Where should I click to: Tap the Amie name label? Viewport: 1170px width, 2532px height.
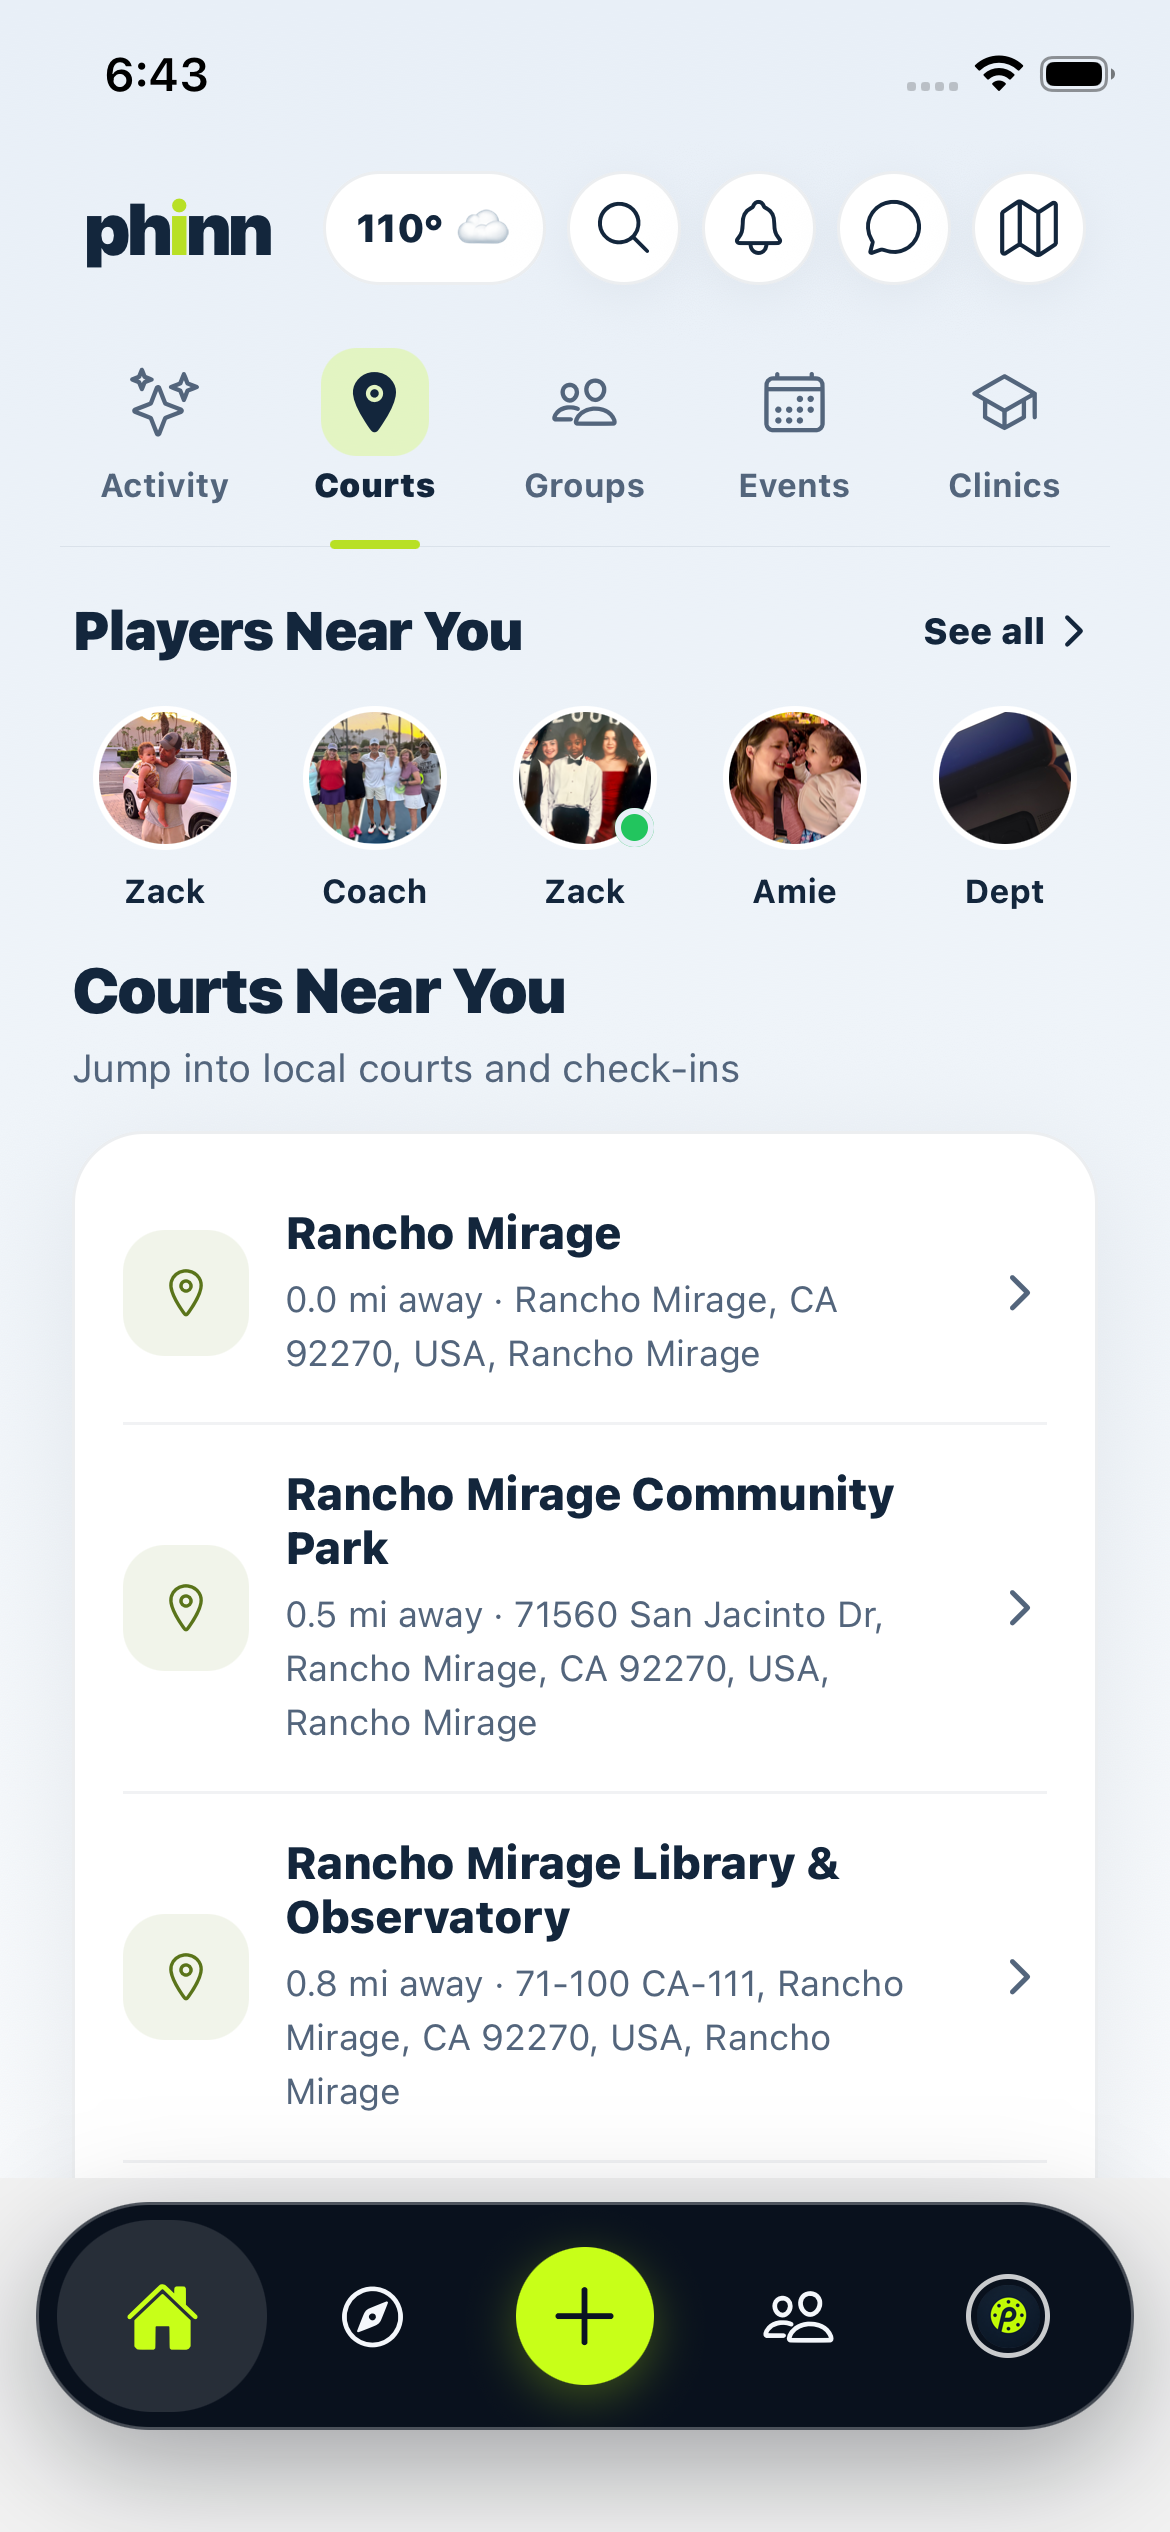(x=795, y=892)
